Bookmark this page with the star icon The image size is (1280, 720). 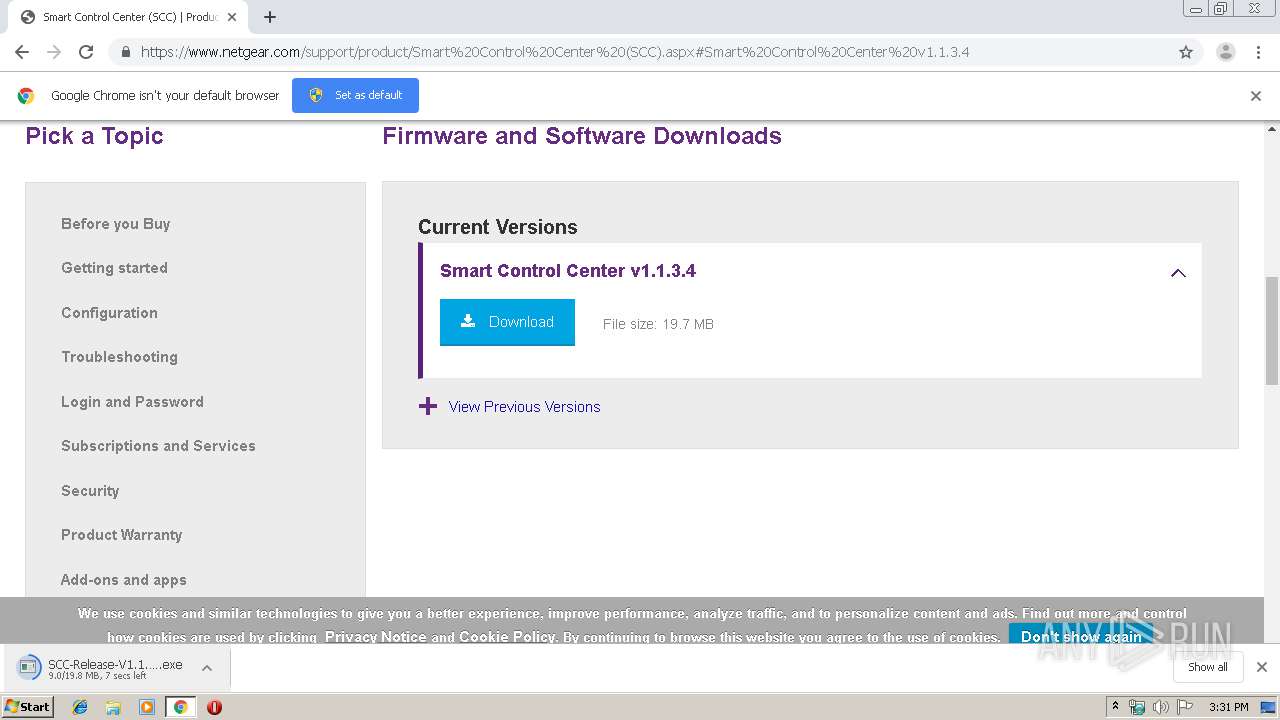pos(1186,52)
